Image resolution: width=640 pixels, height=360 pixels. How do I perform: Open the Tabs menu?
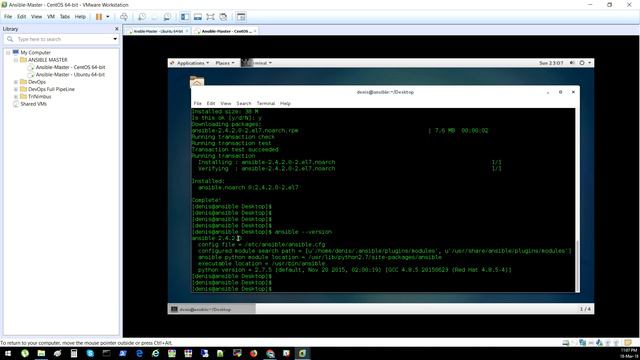tap(65, 17)
